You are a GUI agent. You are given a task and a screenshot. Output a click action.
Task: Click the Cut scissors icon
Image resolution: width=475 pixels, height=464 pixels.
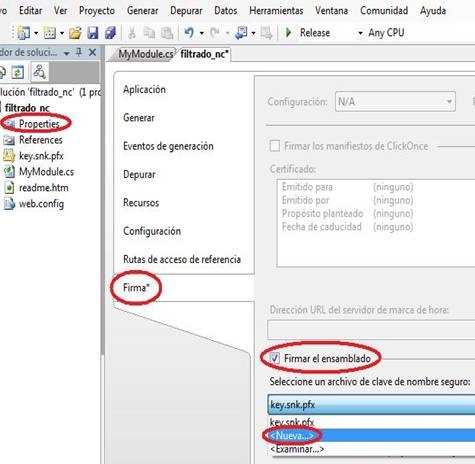[x=132, y=33]
